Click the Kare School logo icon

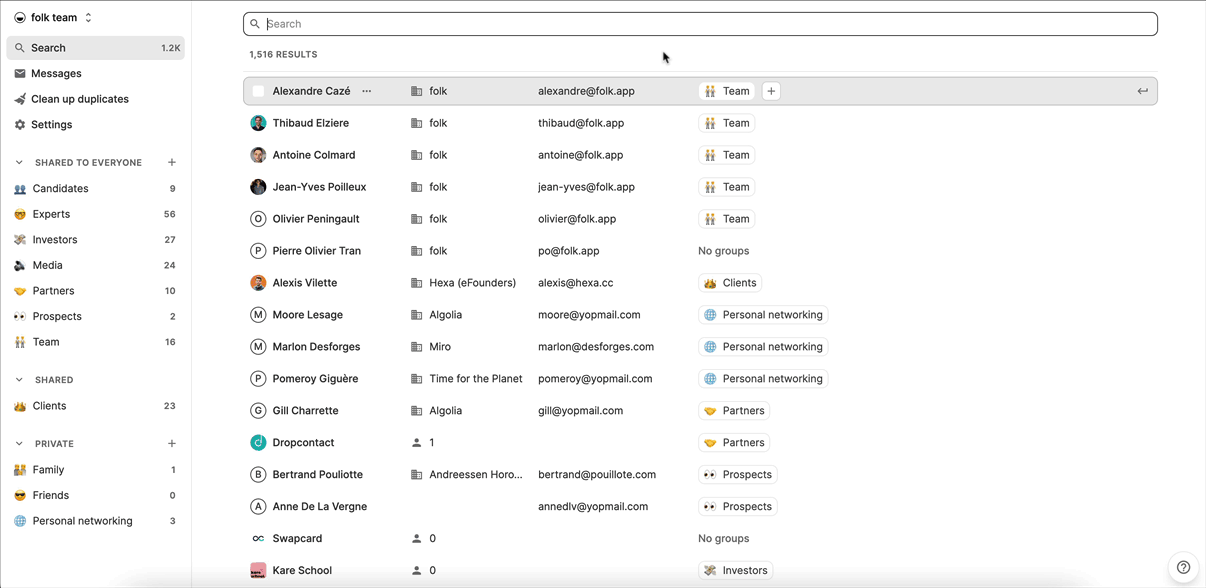pos(258,571)
